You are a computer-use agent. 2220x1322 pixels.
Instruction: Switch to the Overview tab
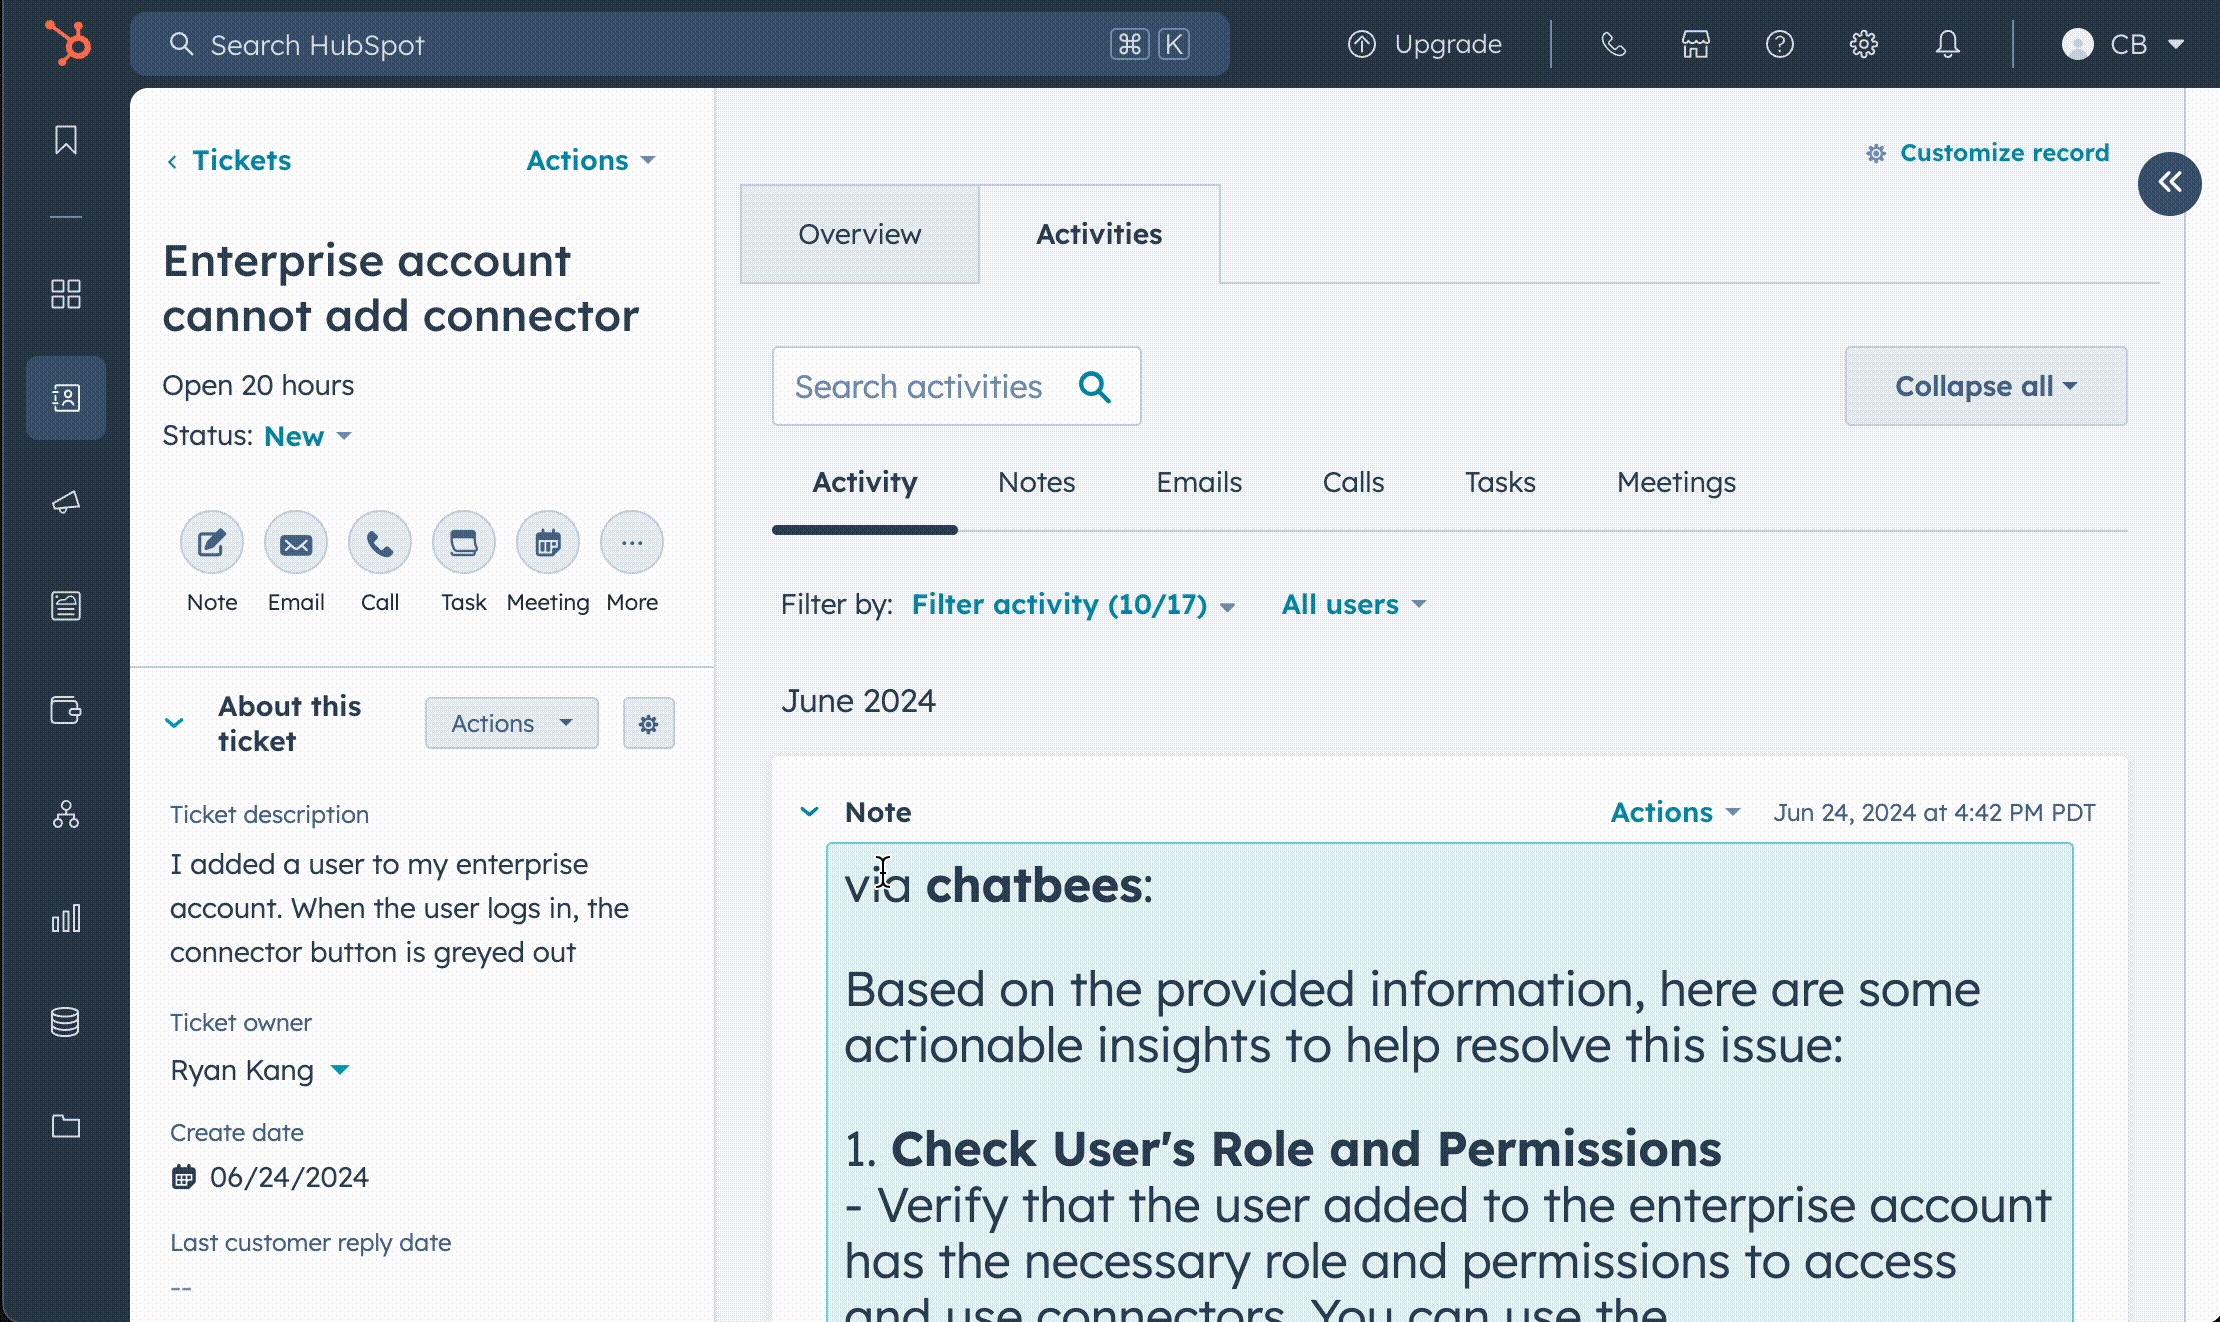859,234
